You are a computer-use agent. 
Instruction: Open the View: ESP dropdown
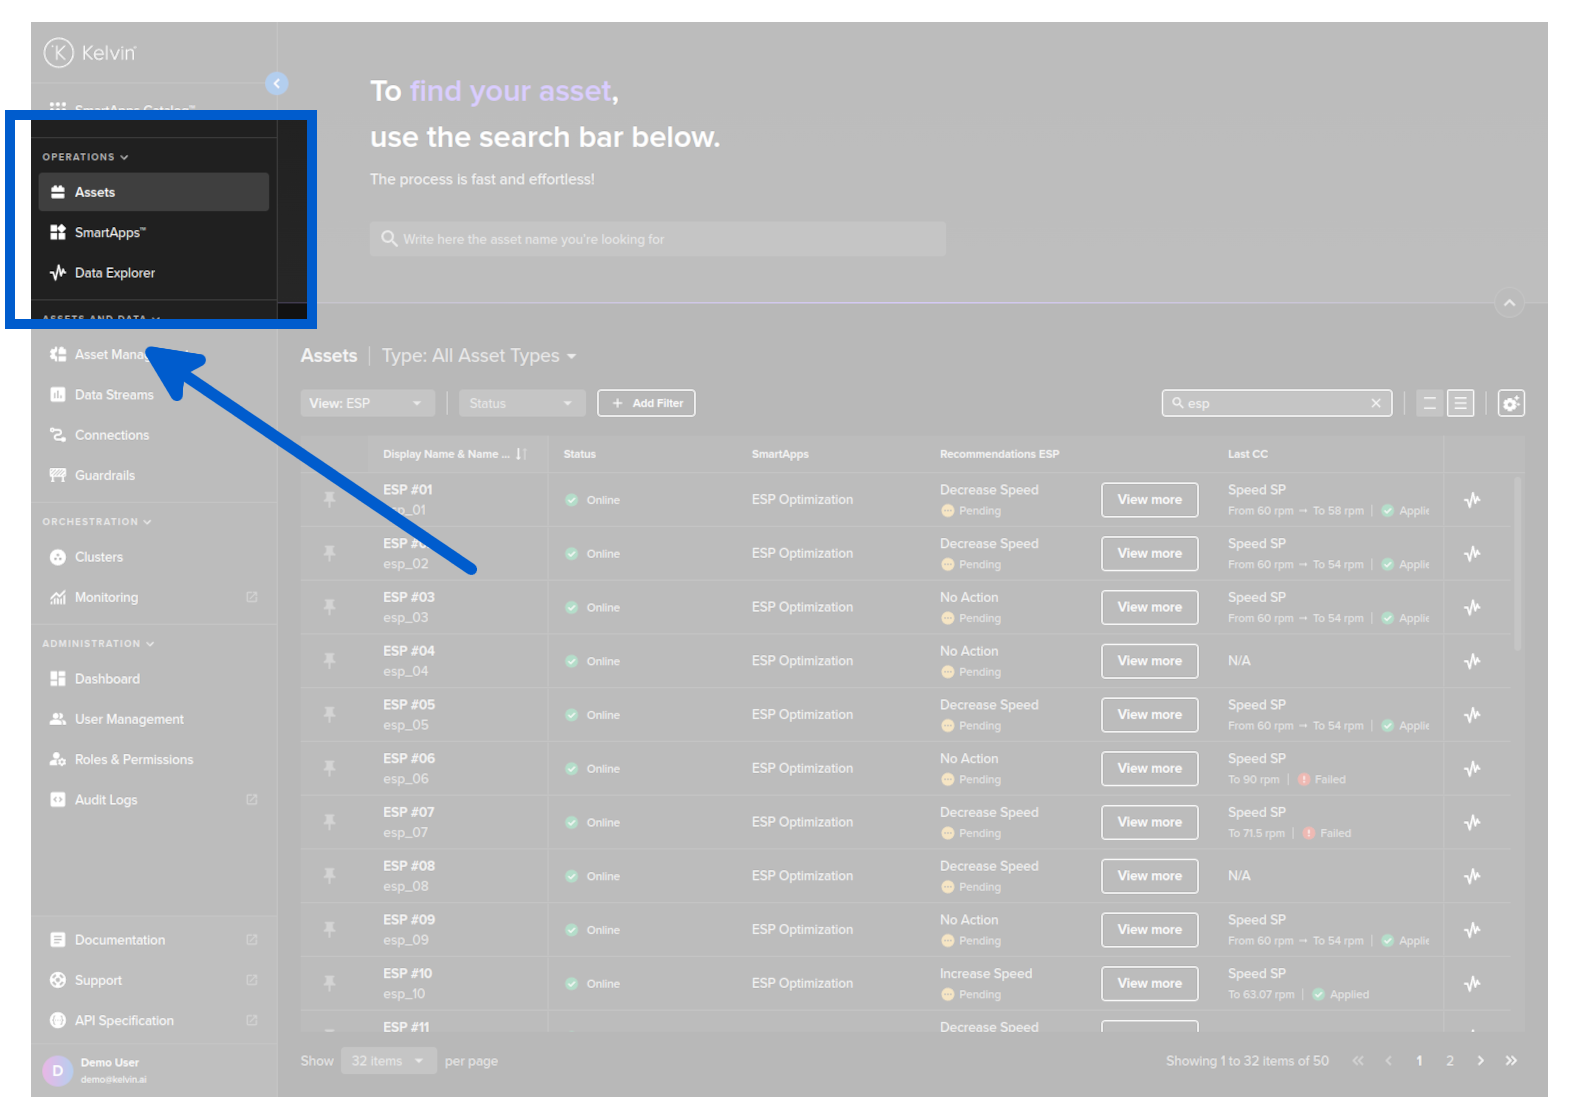tap(367, 403)
